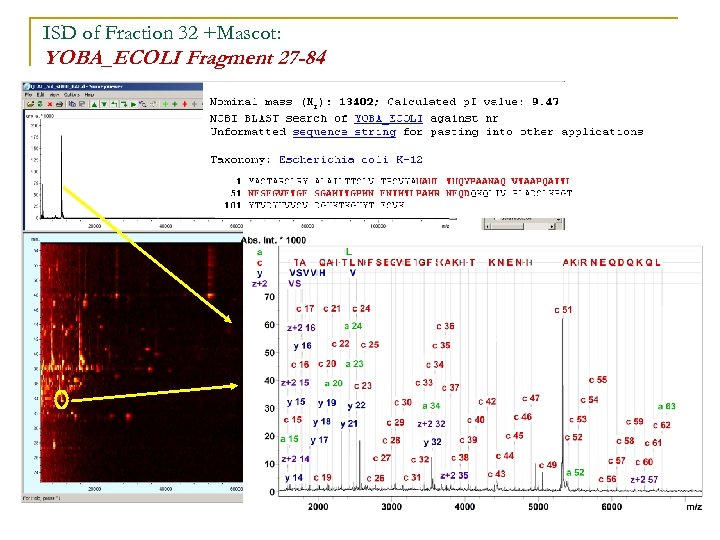Follow the YOBA_ECOLI BLAST link
This screenshot has height=540, width=720.
tap(388, 118)
